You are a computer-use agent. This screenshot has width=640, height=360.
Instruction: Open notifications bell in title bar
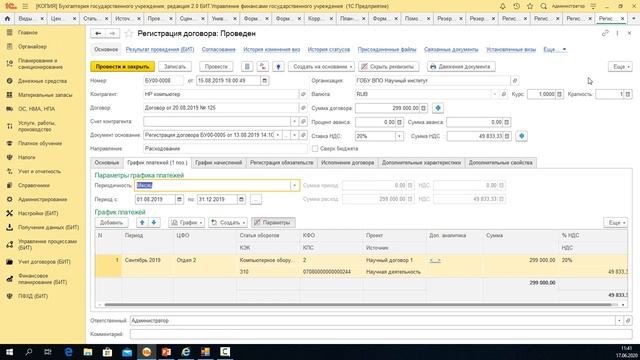(502, 6)
